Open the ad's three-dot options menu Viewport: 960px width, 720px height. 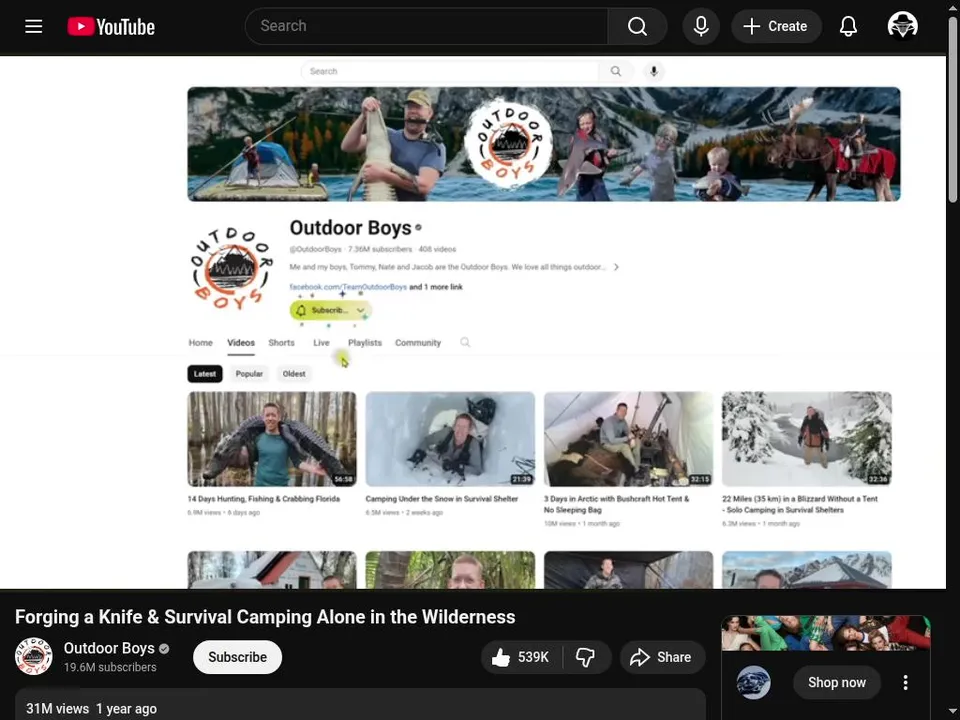coord(906,683)
